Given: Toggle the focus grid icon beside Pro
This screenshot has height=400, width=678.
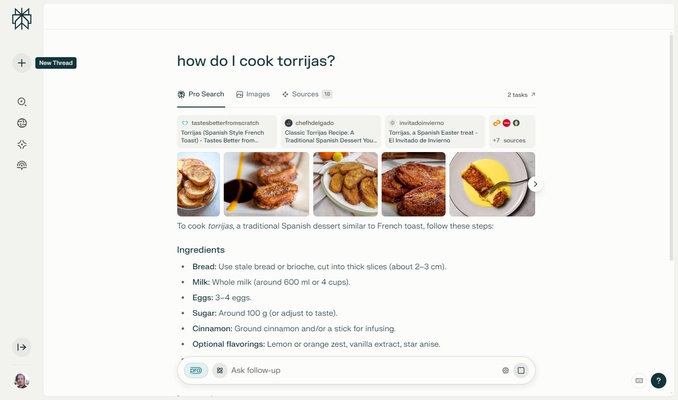Looking at the screenshot, I should point(220,371).
